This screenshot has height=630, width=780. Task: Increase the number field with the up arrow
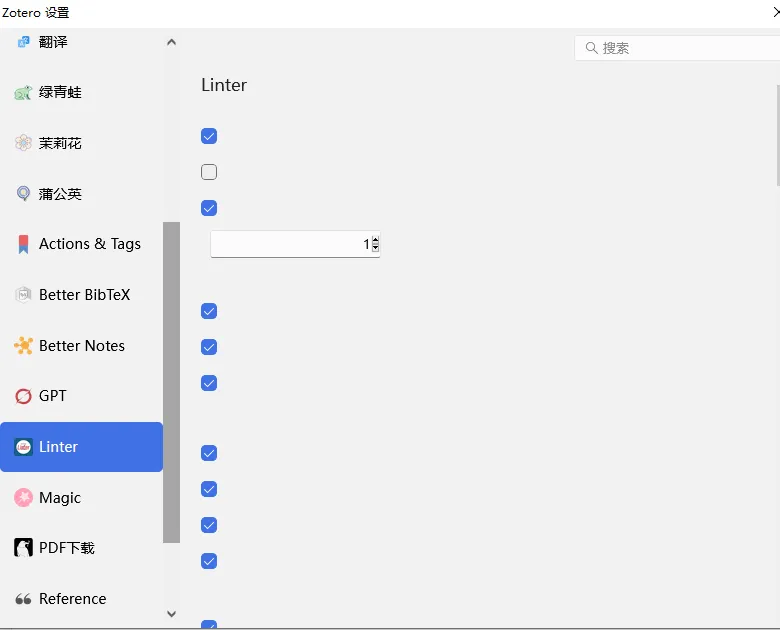click(375, 239)
